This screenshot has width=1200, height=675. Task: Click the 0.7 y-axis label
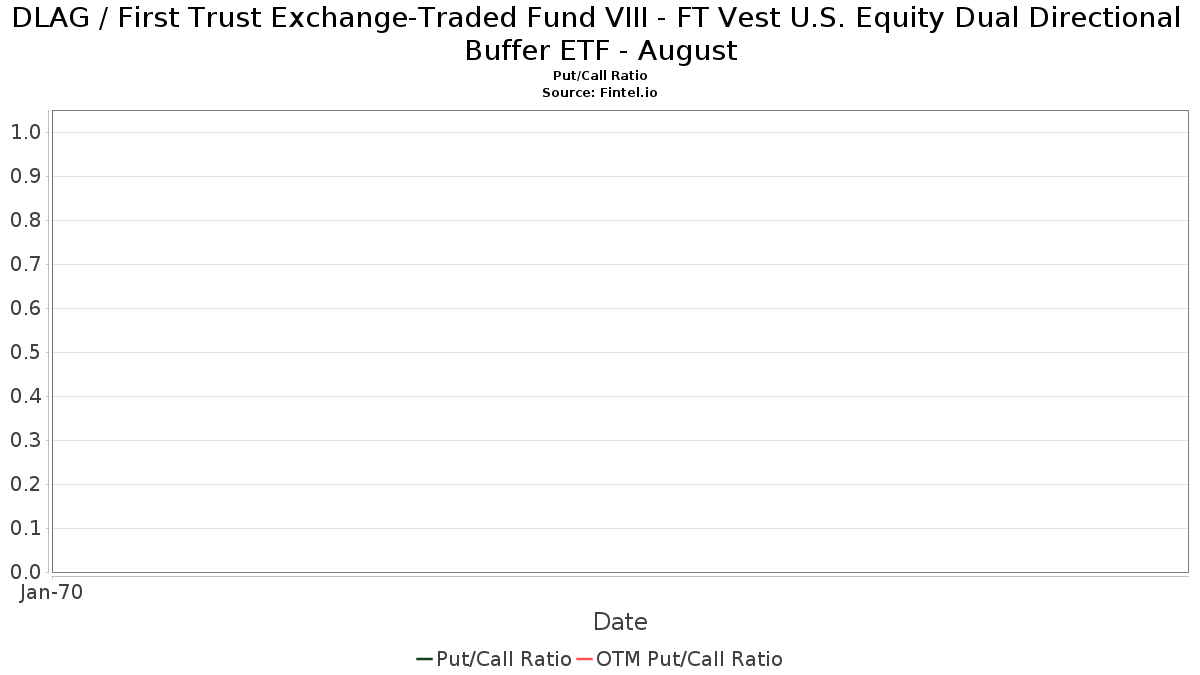[25, 264]
